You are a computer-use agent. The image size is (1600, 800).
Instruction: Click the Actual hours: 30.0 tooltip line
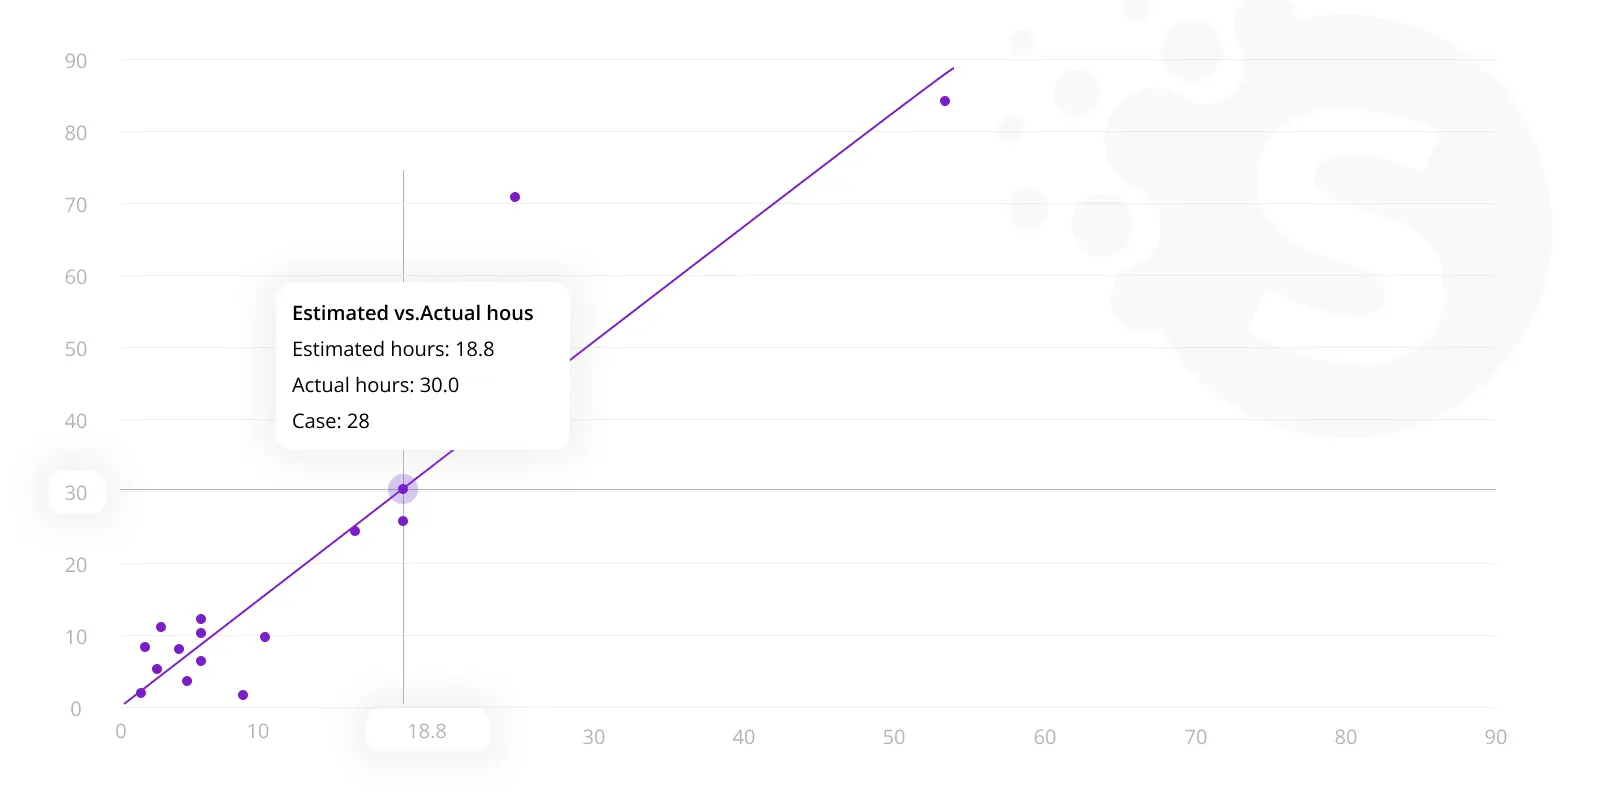(x=376, y=385)
